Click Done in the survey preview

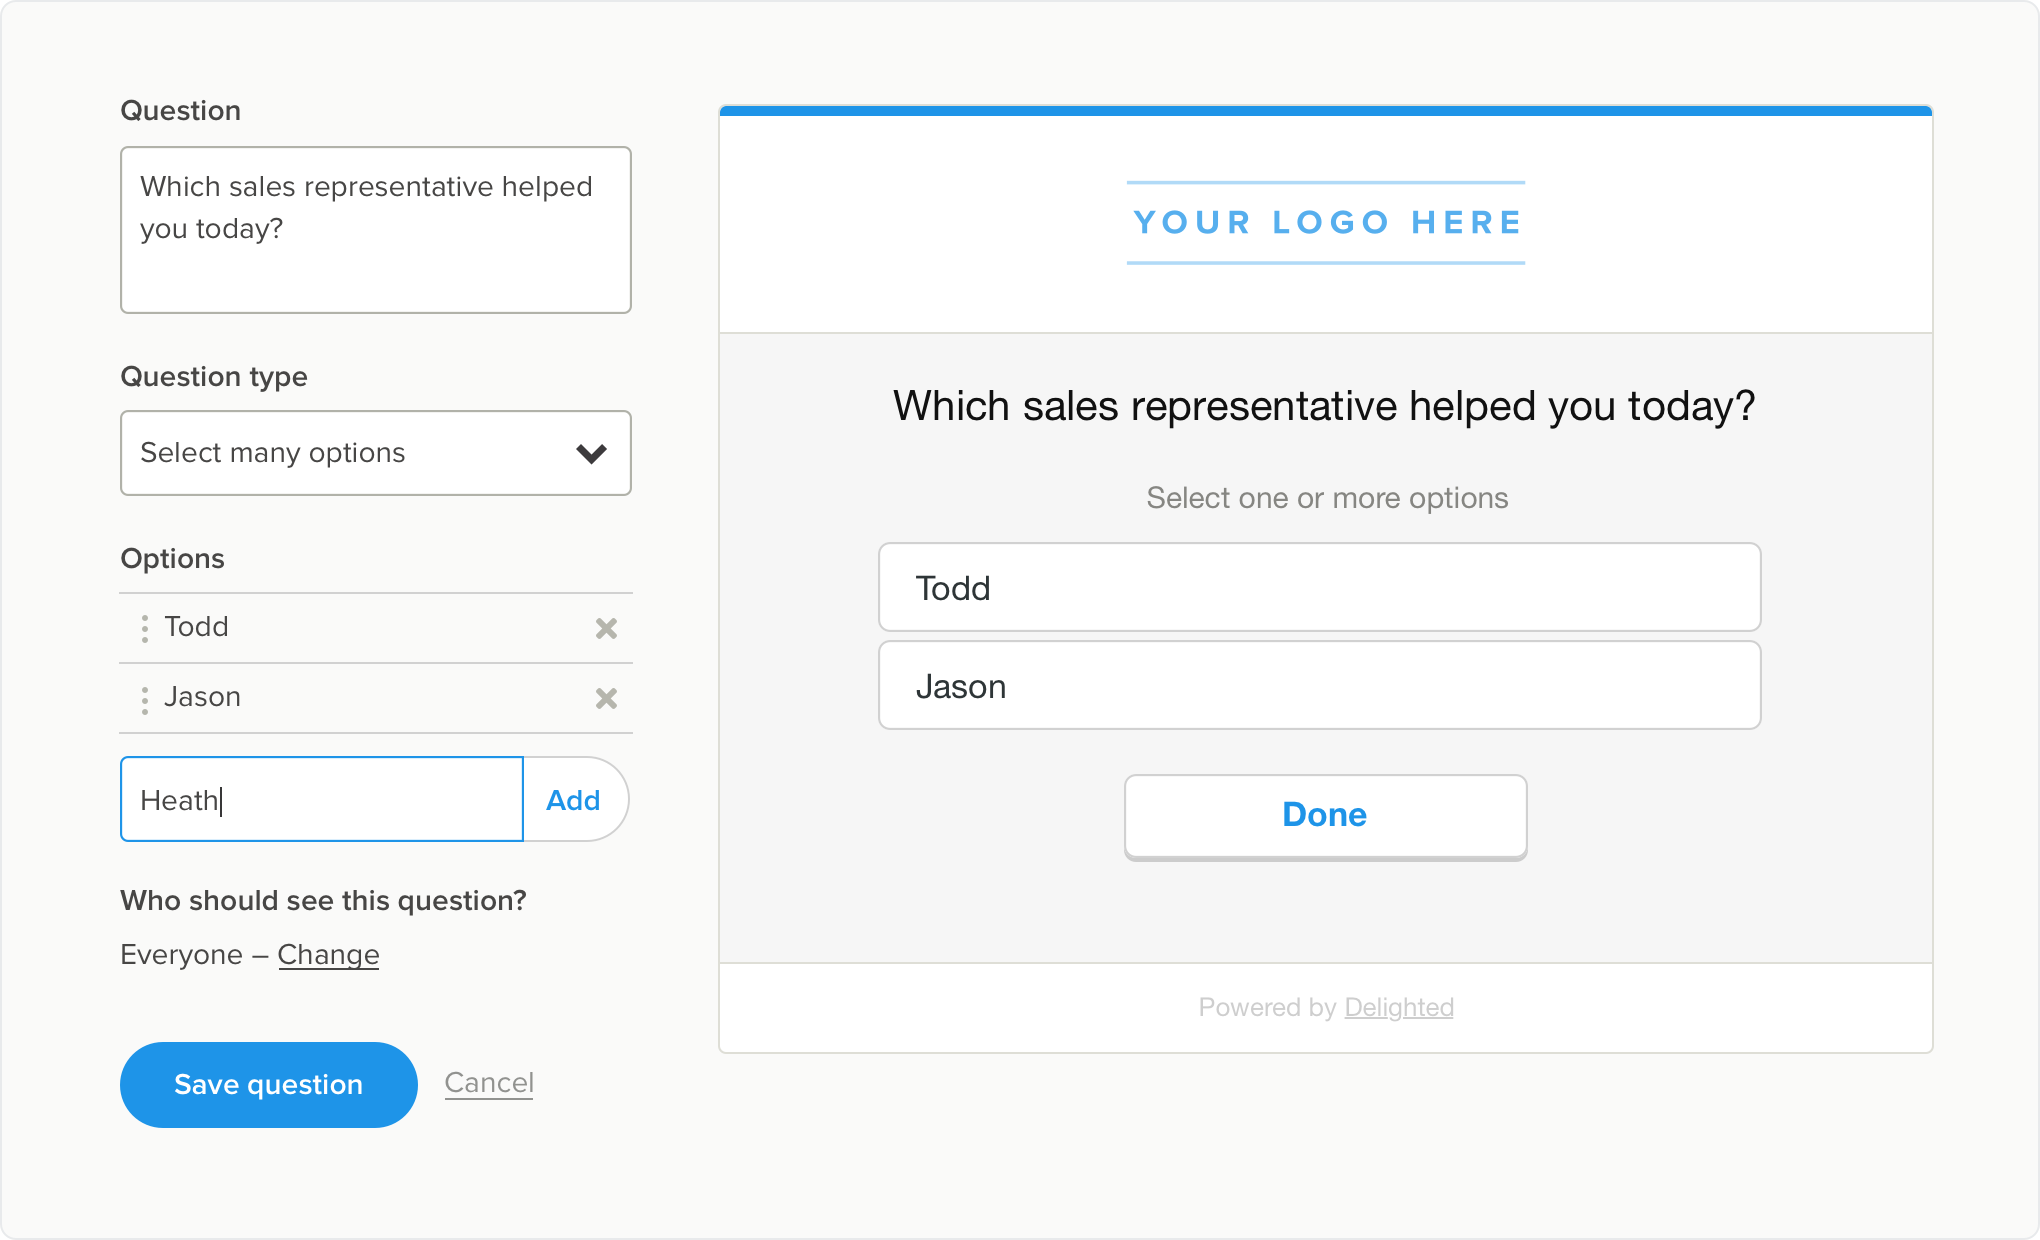(1324, 815)
